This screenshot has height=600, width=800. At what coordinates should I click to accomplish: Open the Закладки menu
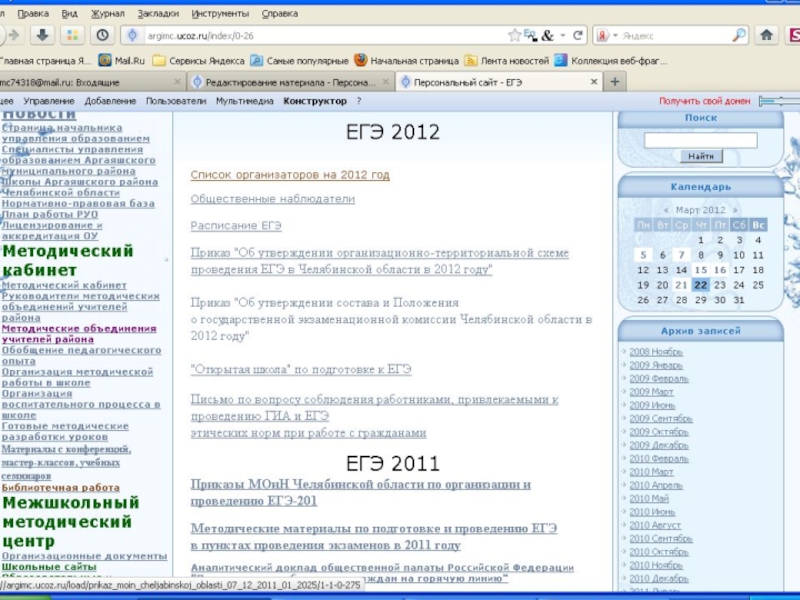pos(158,14)
